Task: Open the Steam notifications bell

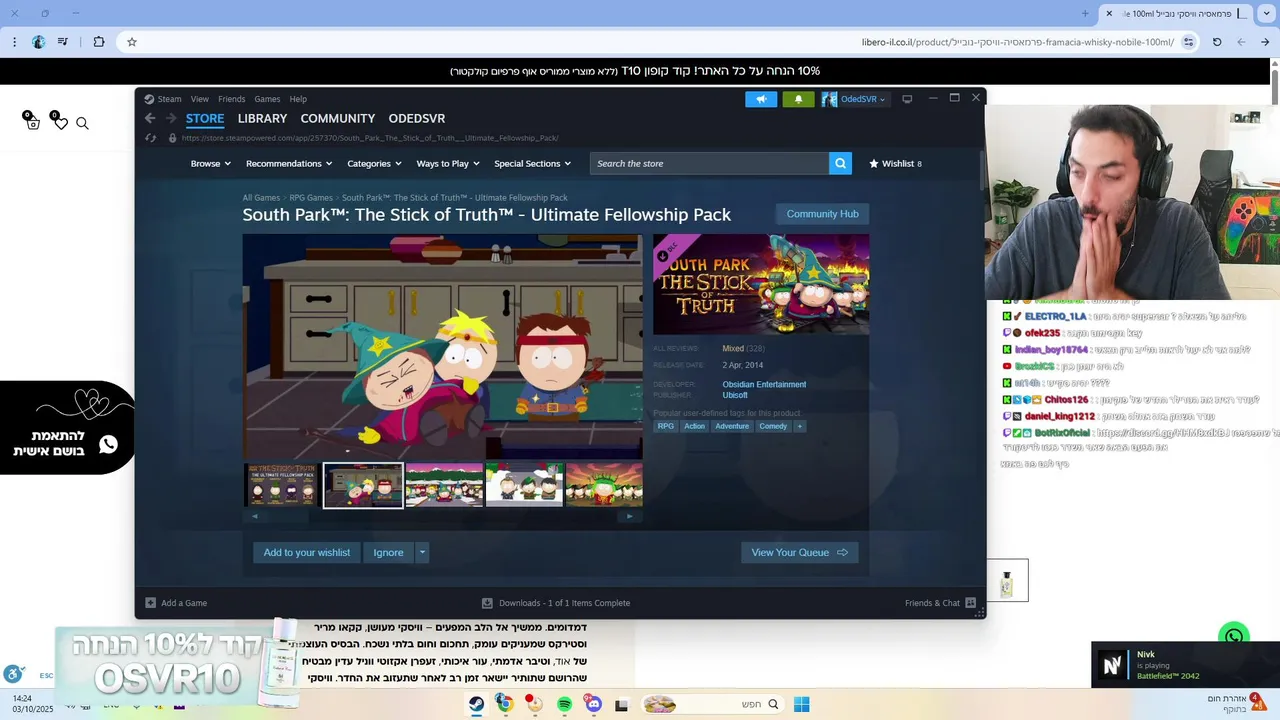Action: point(798,99)
